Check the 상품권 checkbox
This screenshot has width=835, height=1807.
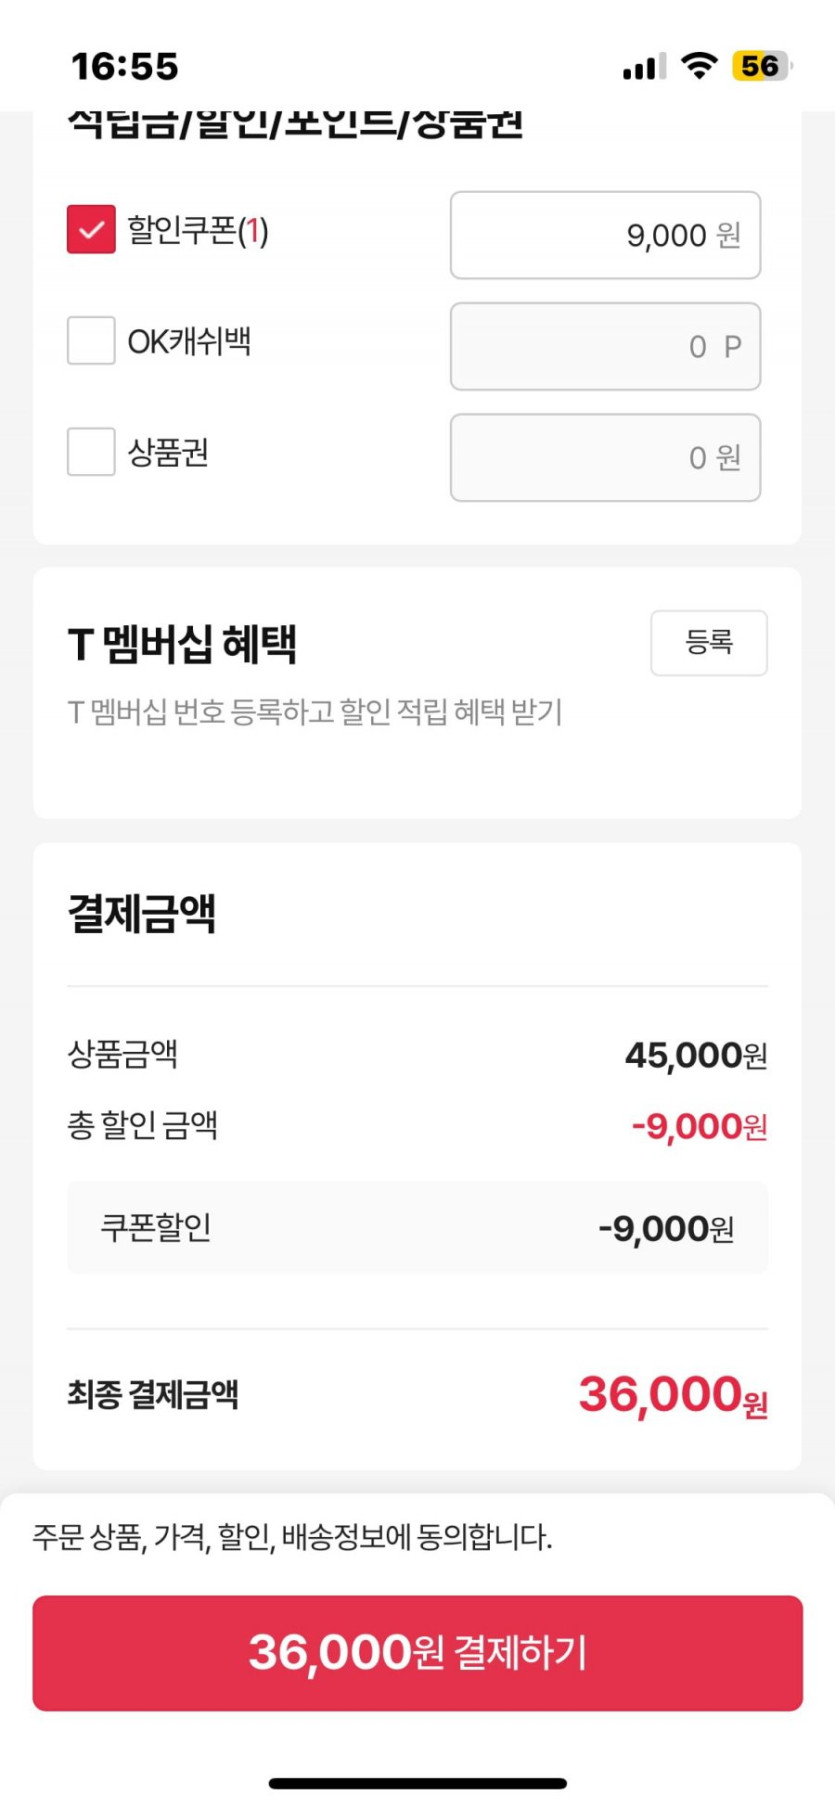(91, 452)
